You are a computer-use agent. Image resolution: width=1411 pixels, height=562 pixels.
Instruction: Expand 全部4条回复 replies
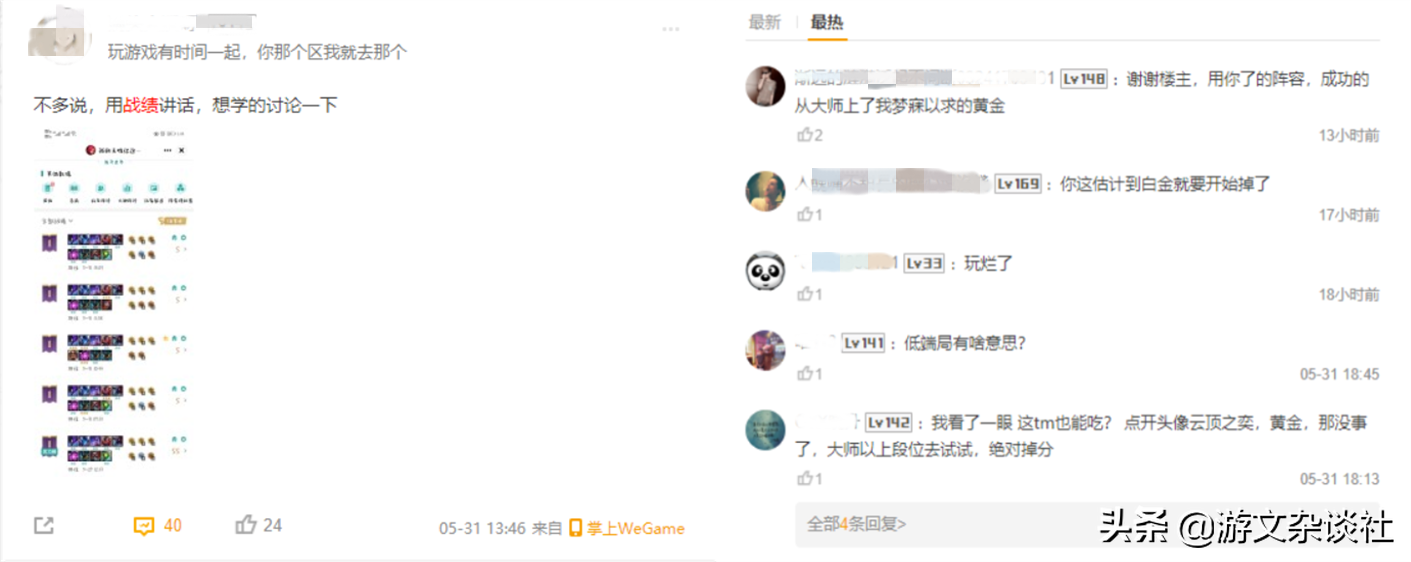pyautogui.click(x=857, y=523)
